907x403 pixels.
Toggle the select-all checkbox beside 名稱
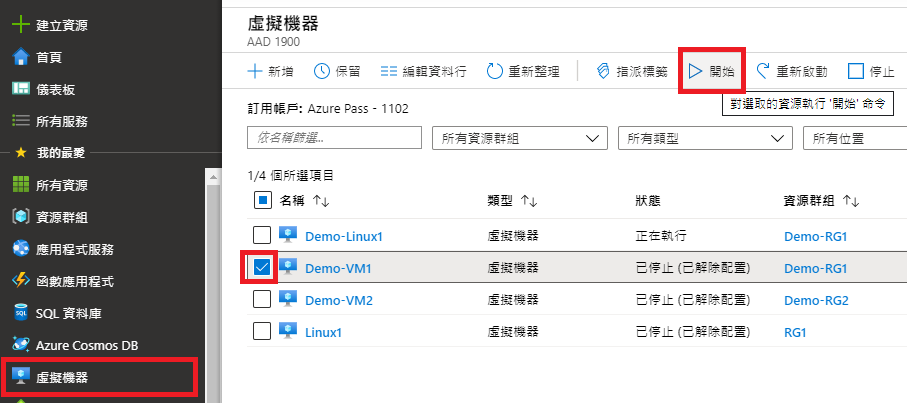[261, 201]
